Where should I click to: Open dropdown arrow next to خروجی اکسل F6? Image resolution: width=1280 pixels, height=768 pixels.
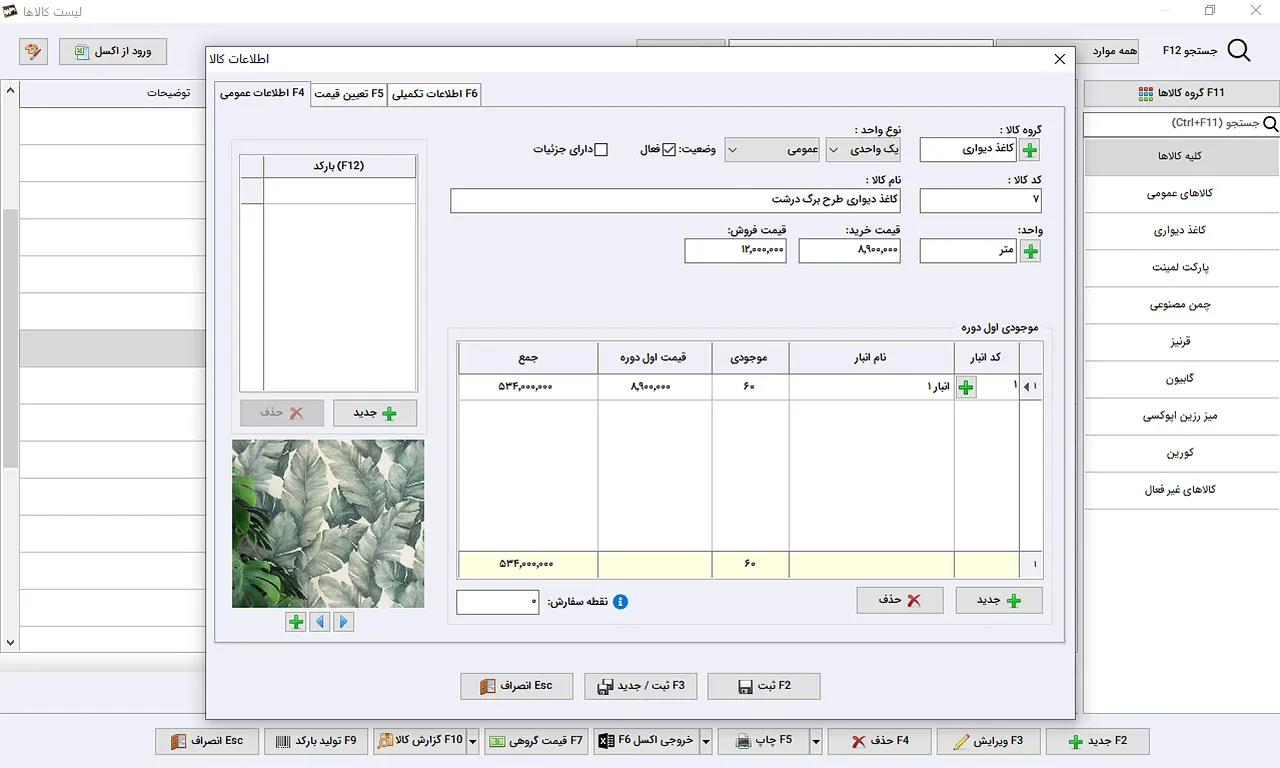(x=706, y=741)
